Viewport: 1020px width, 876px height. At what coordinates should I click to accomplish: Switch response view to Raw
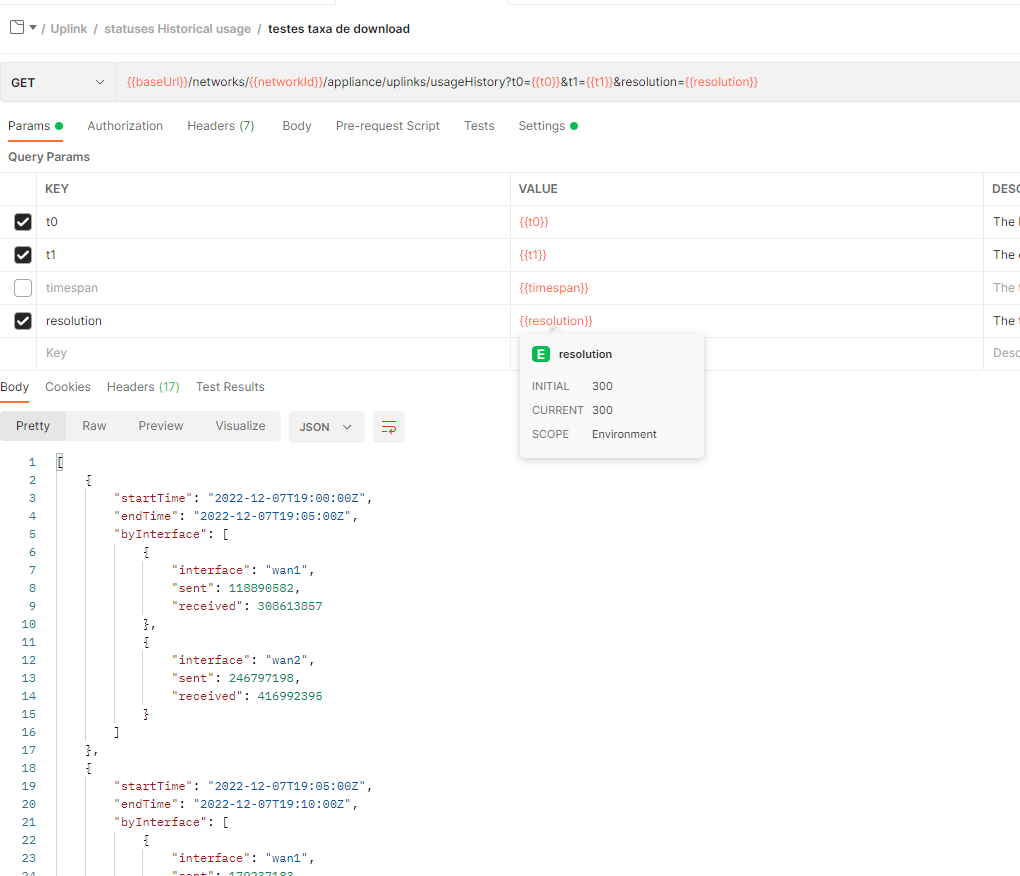click(x=94, y=426)
